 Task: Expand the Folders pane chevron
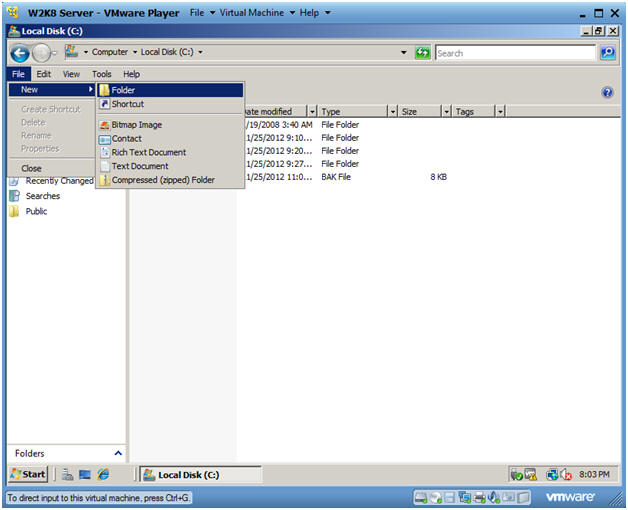point(118,453)
